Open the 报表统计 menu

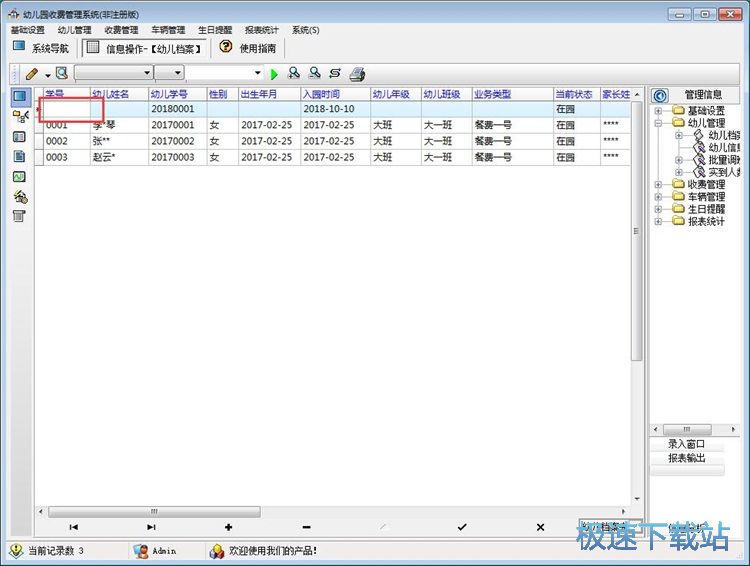coord(261,30)
